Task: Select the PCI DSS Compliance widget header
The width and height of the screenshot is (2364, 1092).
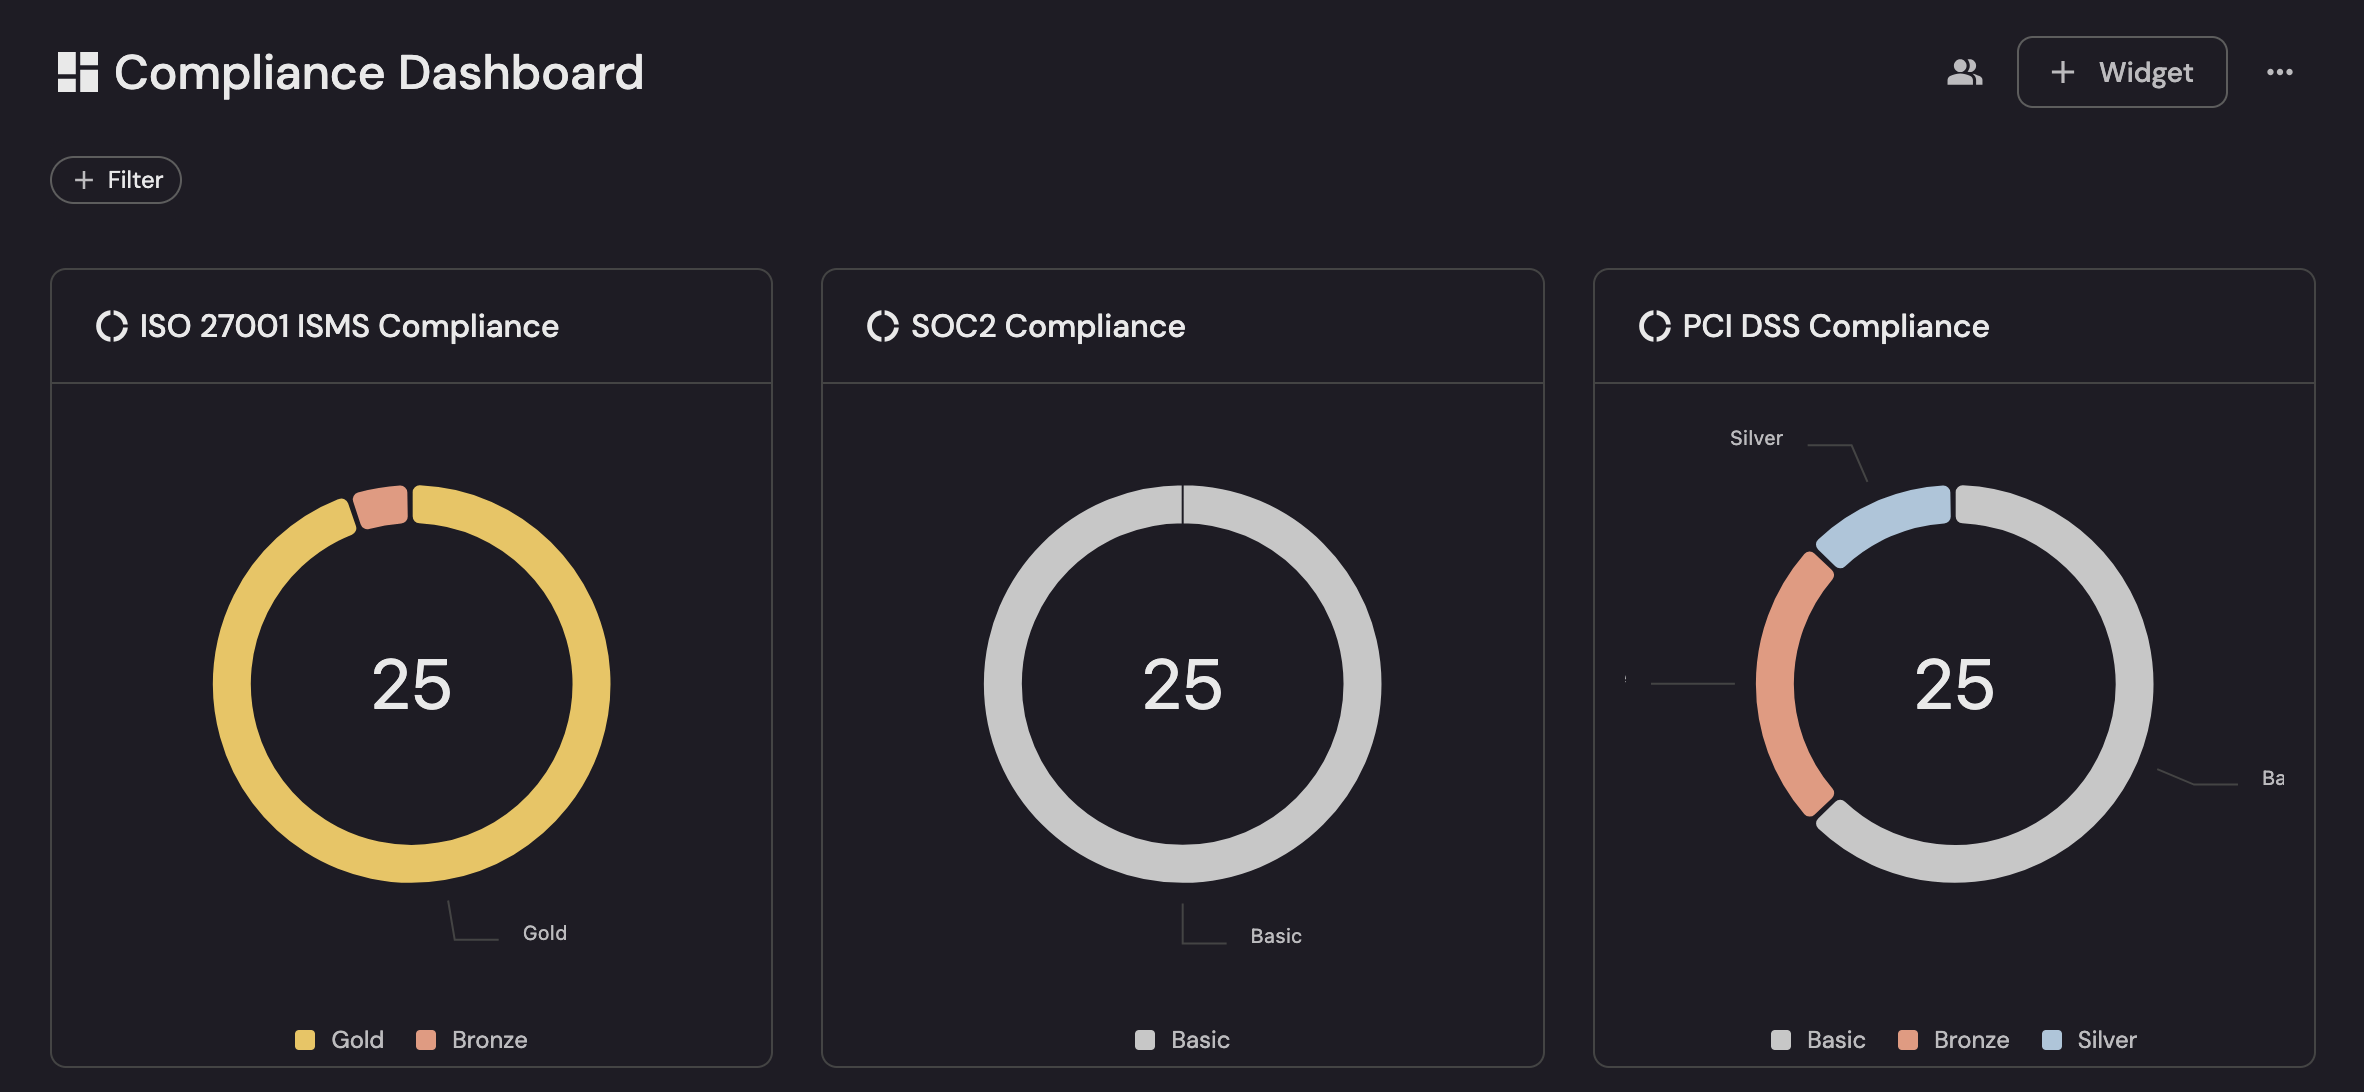Action: click(x=1836, y=325)
